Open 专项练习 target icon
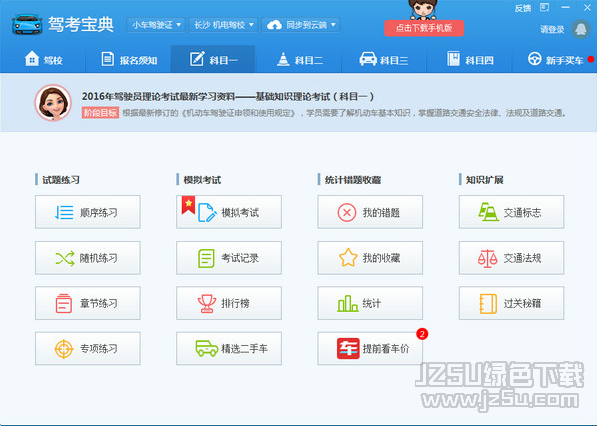Screen dimensions: 597x426 coord(64,349)
